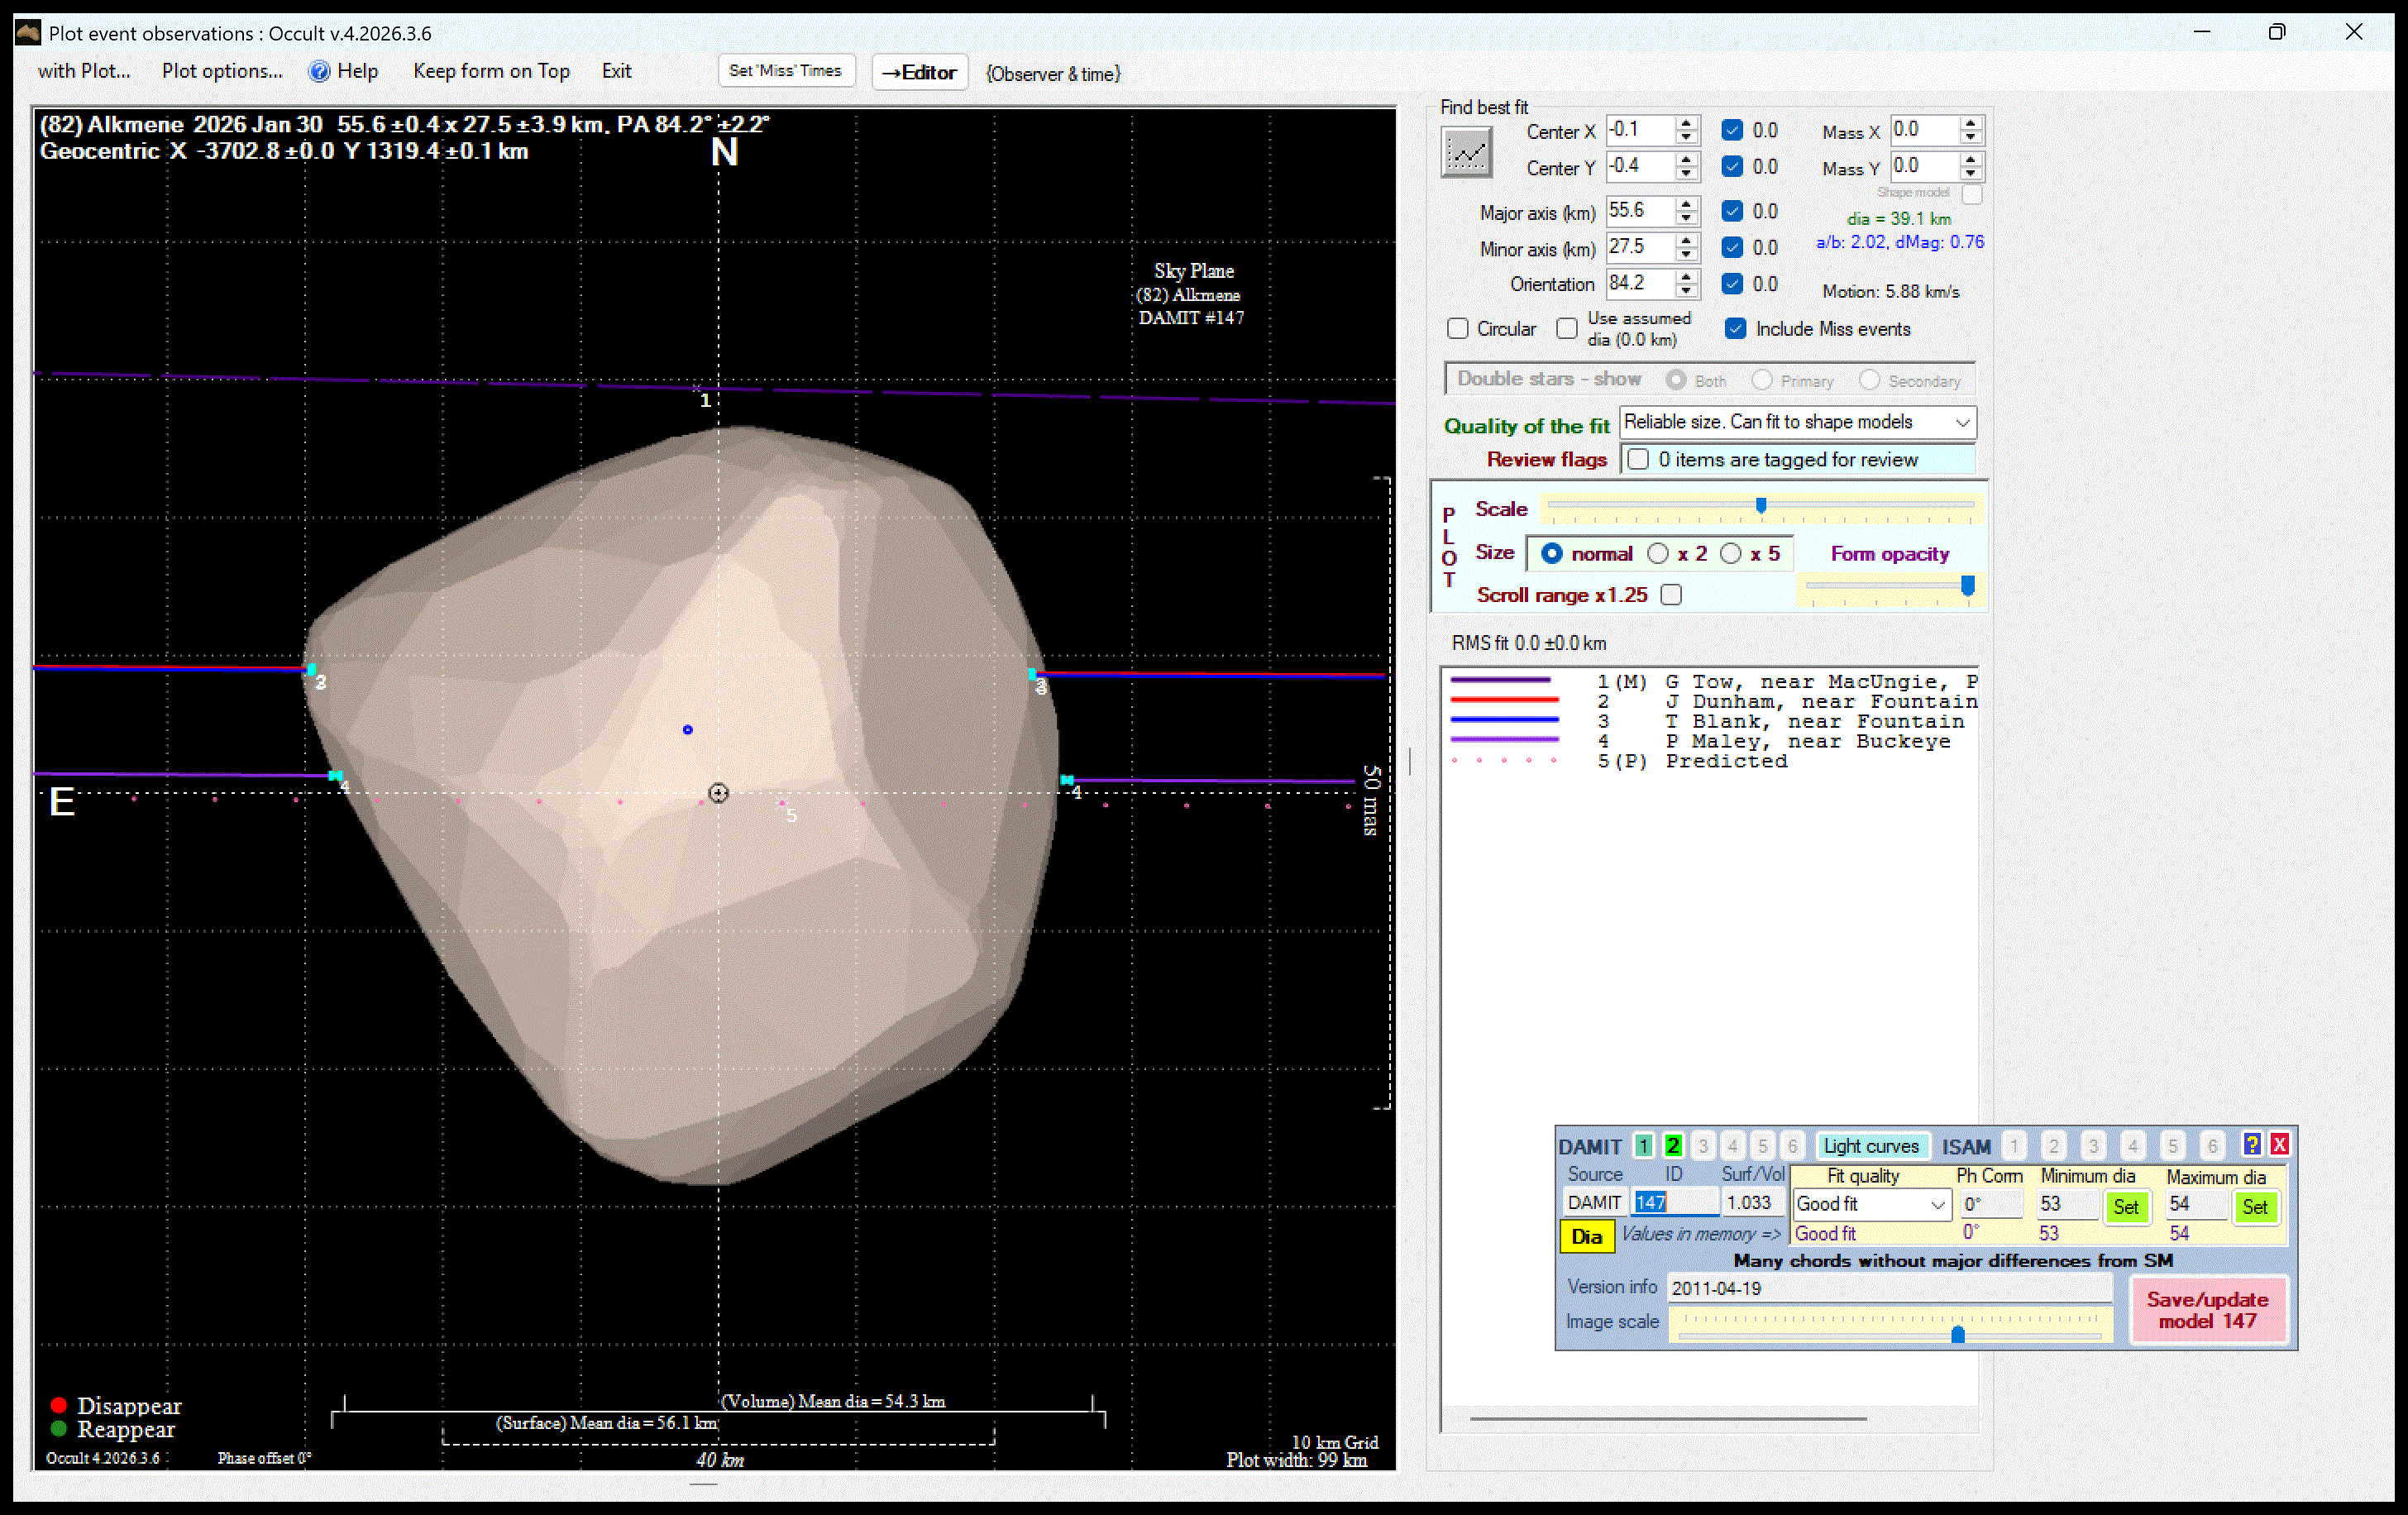
Task: Select DAMIT model number 1
Action: pyautogui.click(x=1643, y=1146)
